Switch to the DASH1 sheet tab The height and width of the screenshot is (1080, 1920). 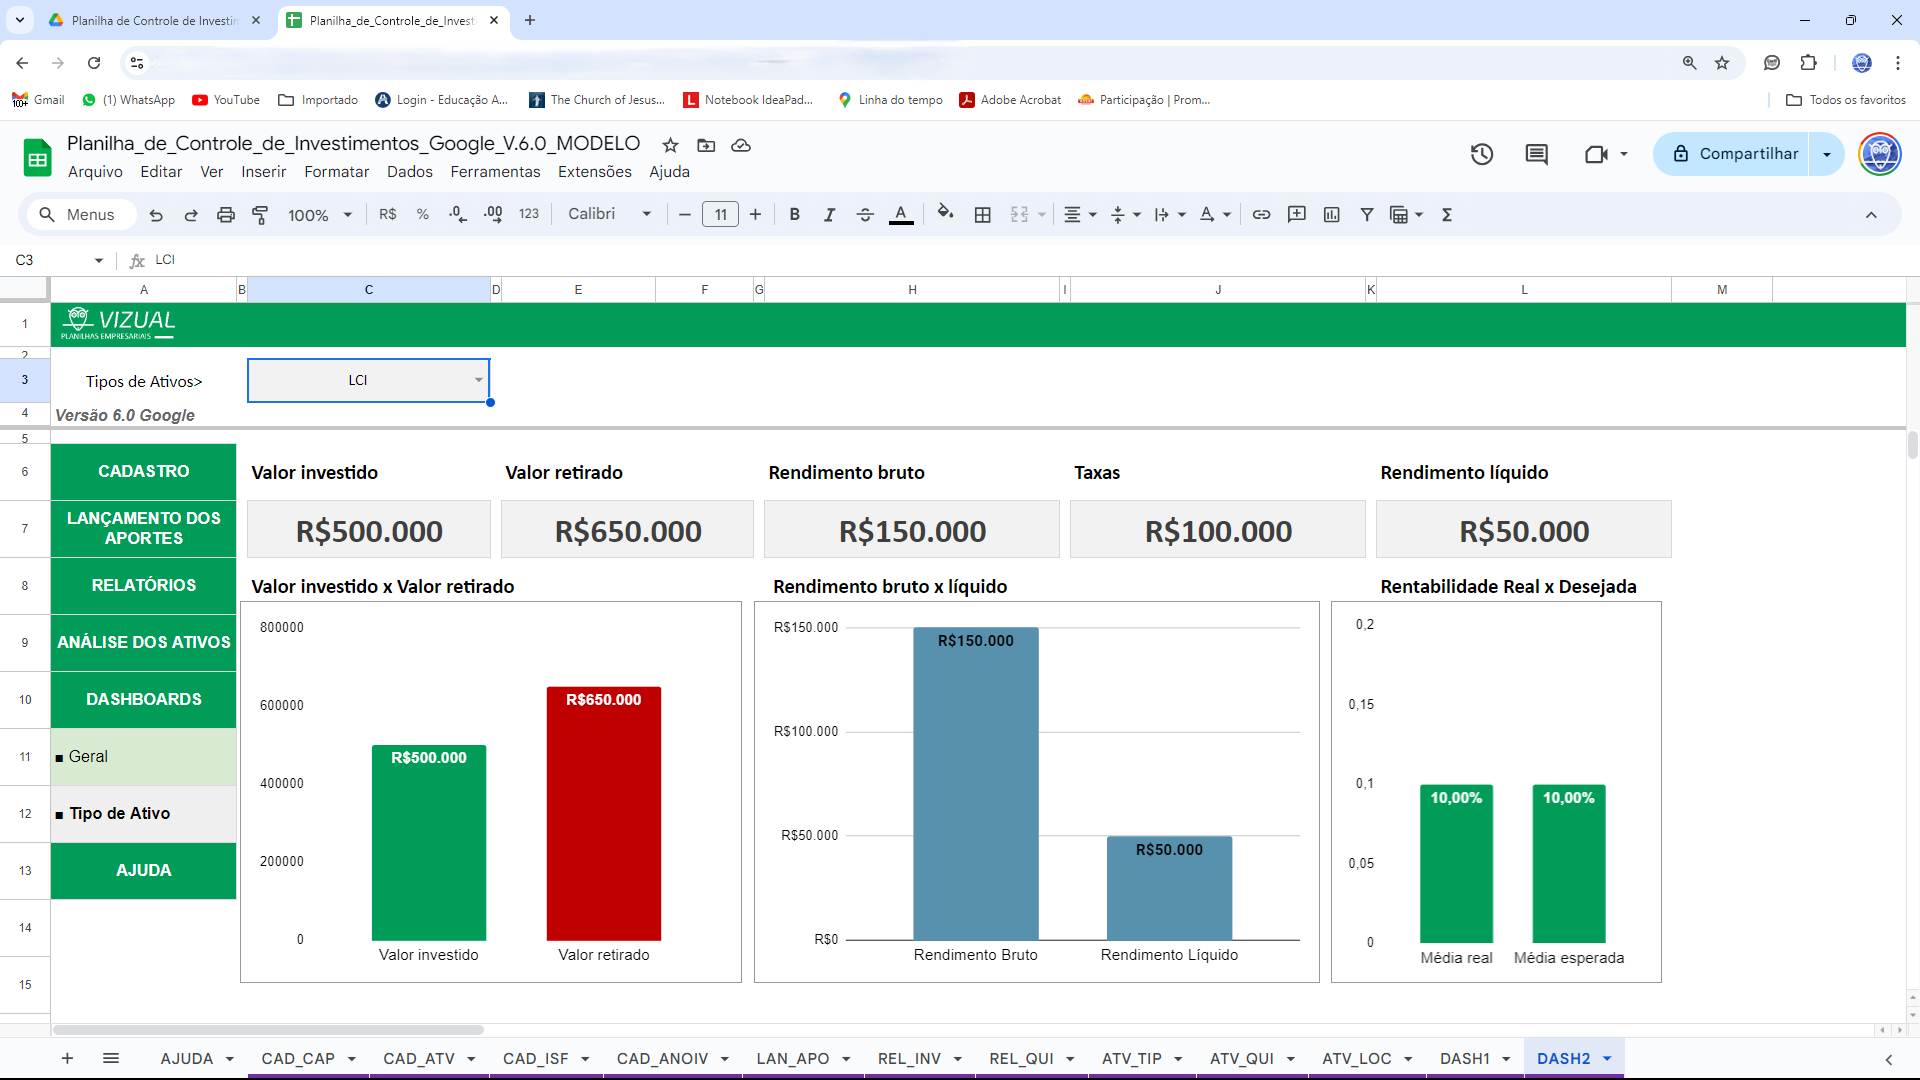click(1464, 1058)
